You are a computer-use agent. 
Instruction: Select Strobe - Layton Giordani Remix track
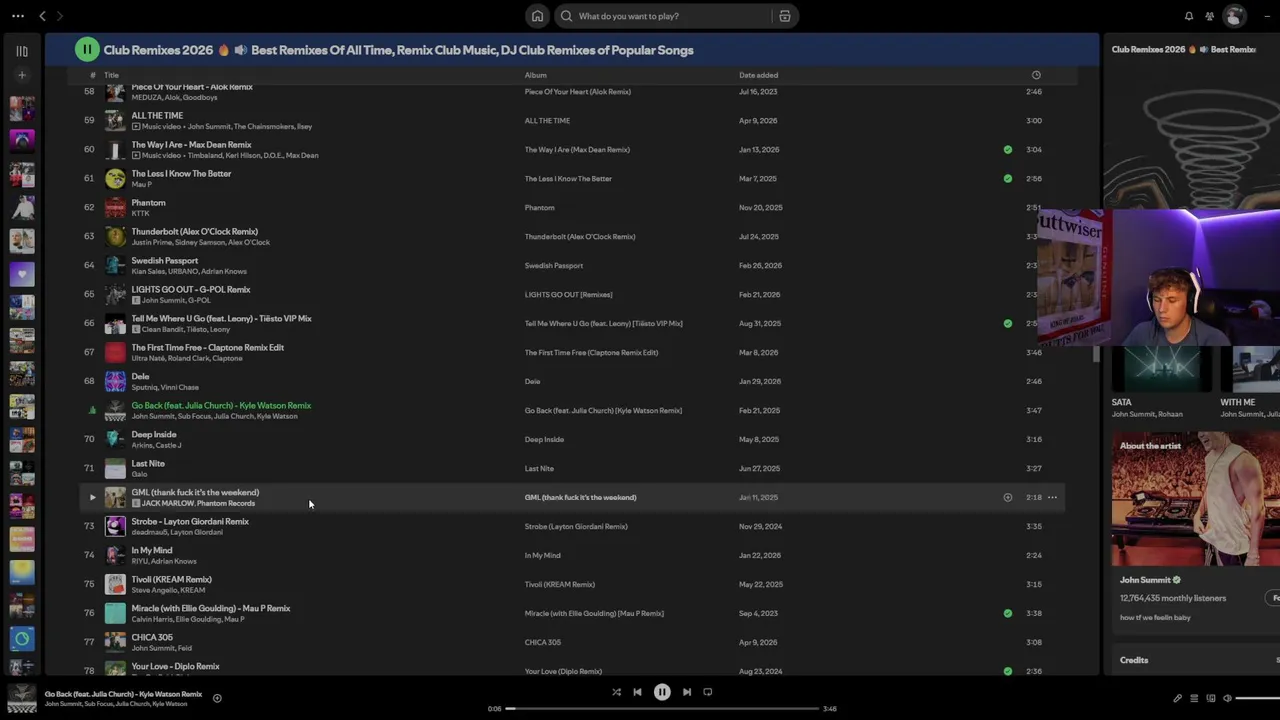pyautogui.click(x=190, y=522)
